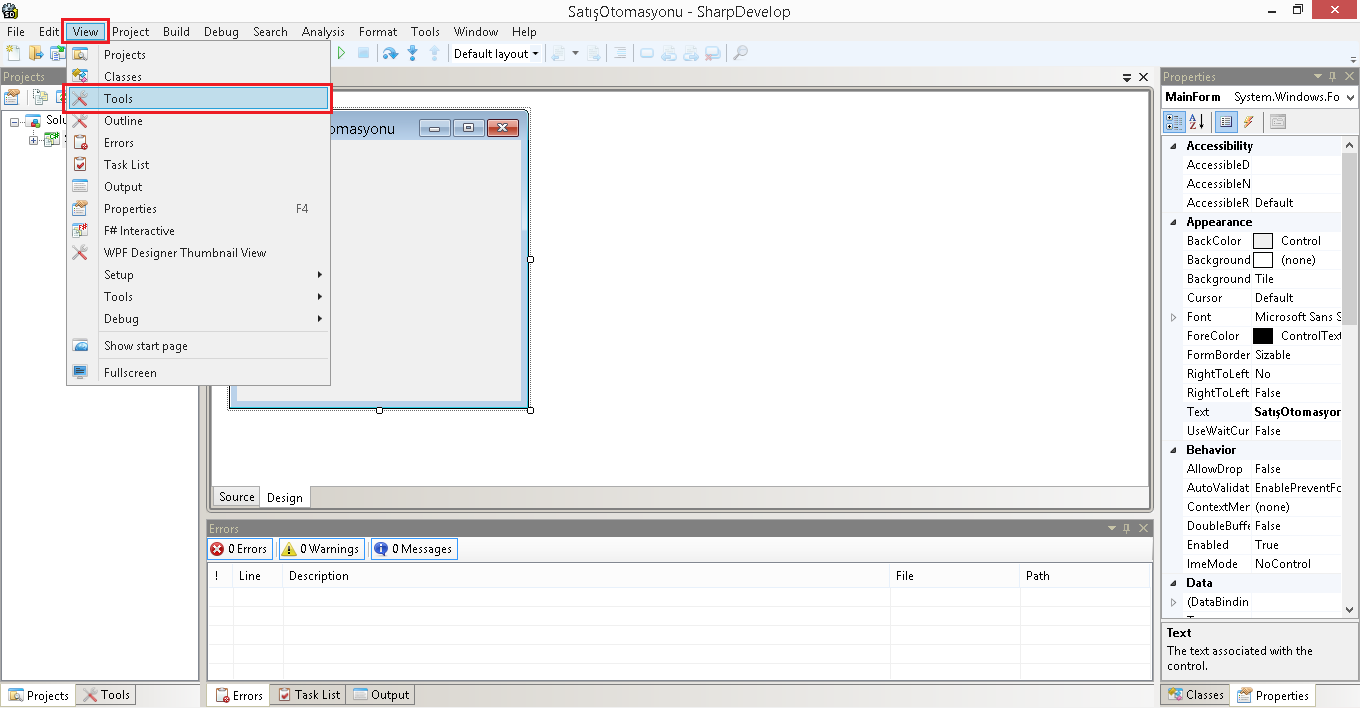The width and height of the screenshot is (1360, 708).
Task: Collapse the Data property category
Action: tap(1174, 583)
